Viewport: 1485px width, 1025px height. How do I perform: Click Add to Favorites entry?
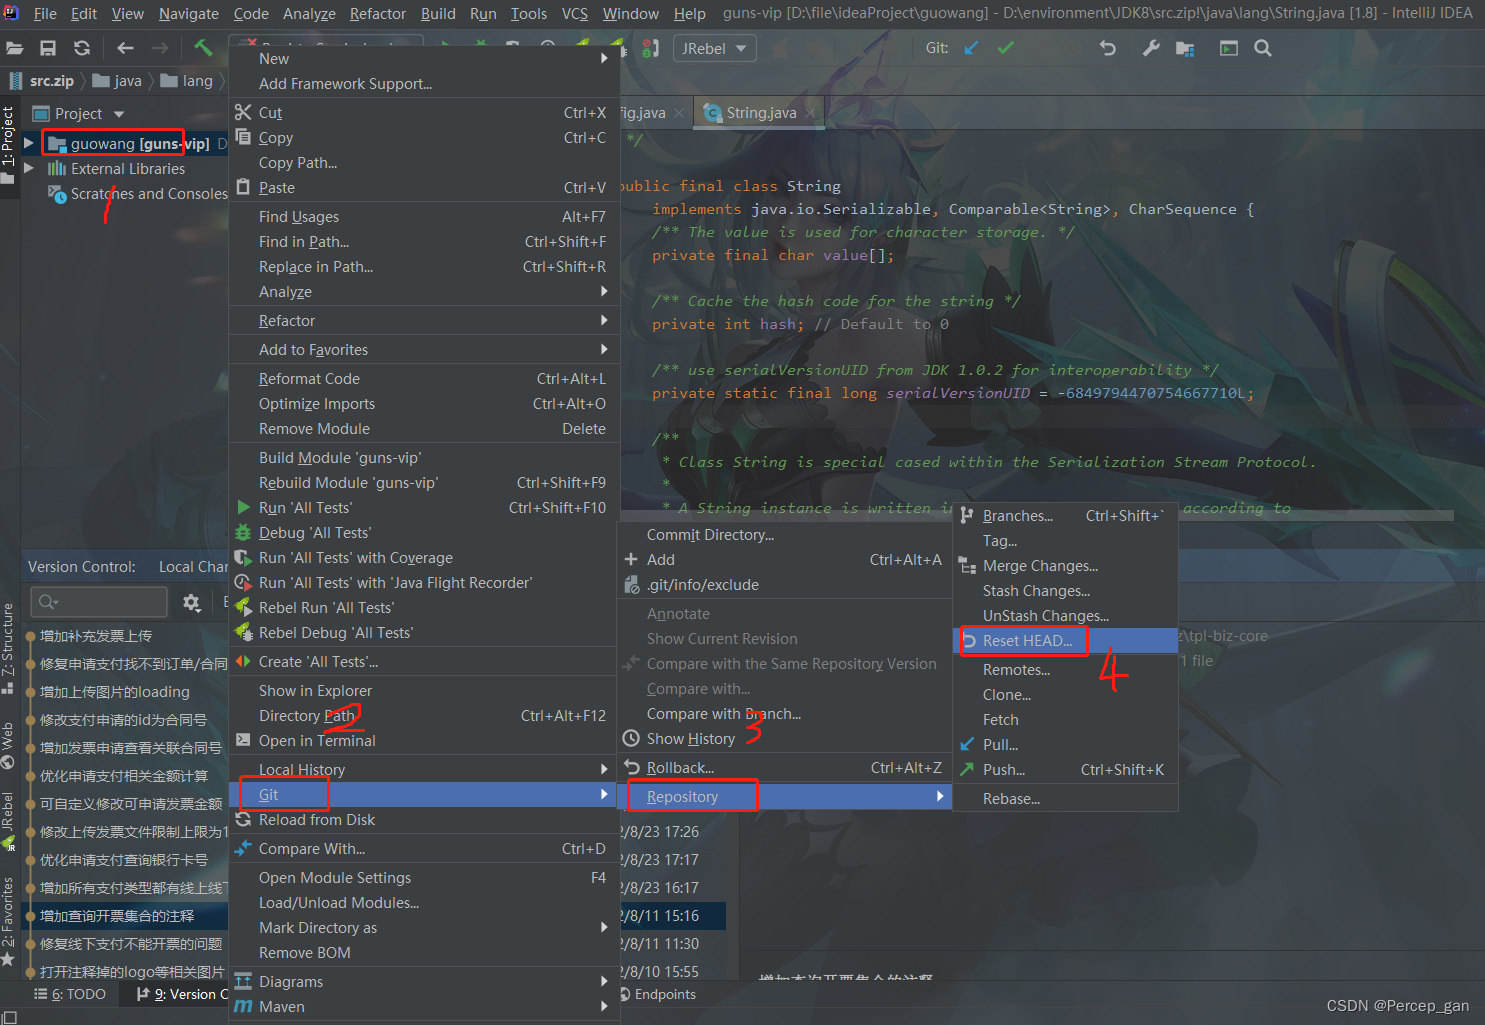click(424, 349)
